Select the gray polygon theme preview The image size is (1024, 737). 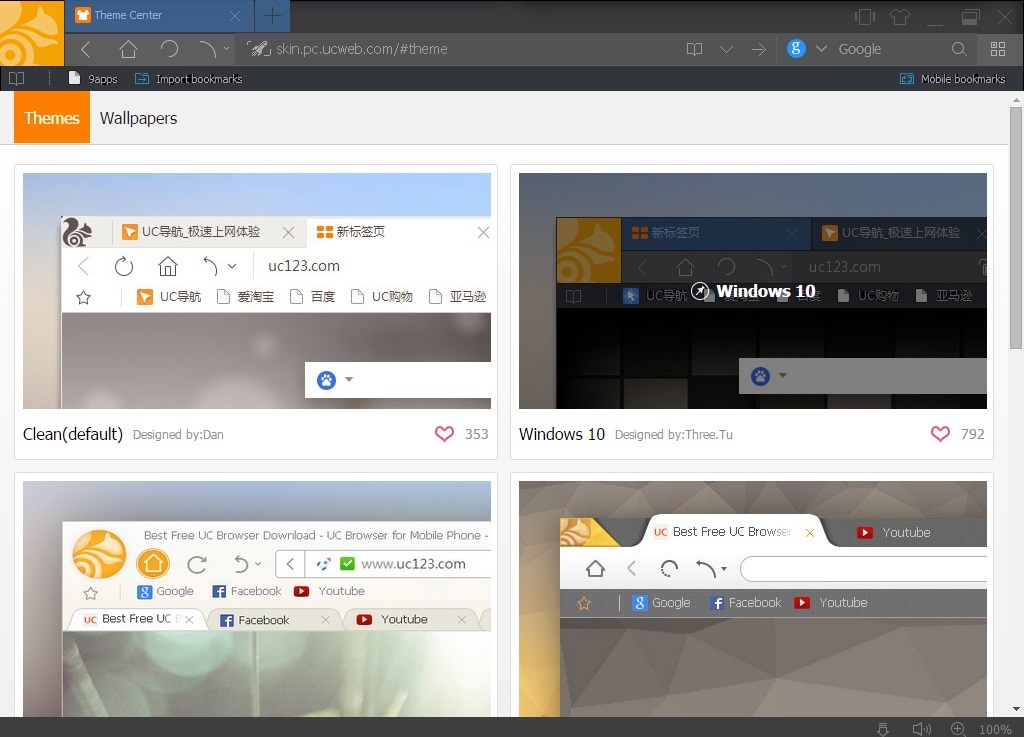click(753, 599)
